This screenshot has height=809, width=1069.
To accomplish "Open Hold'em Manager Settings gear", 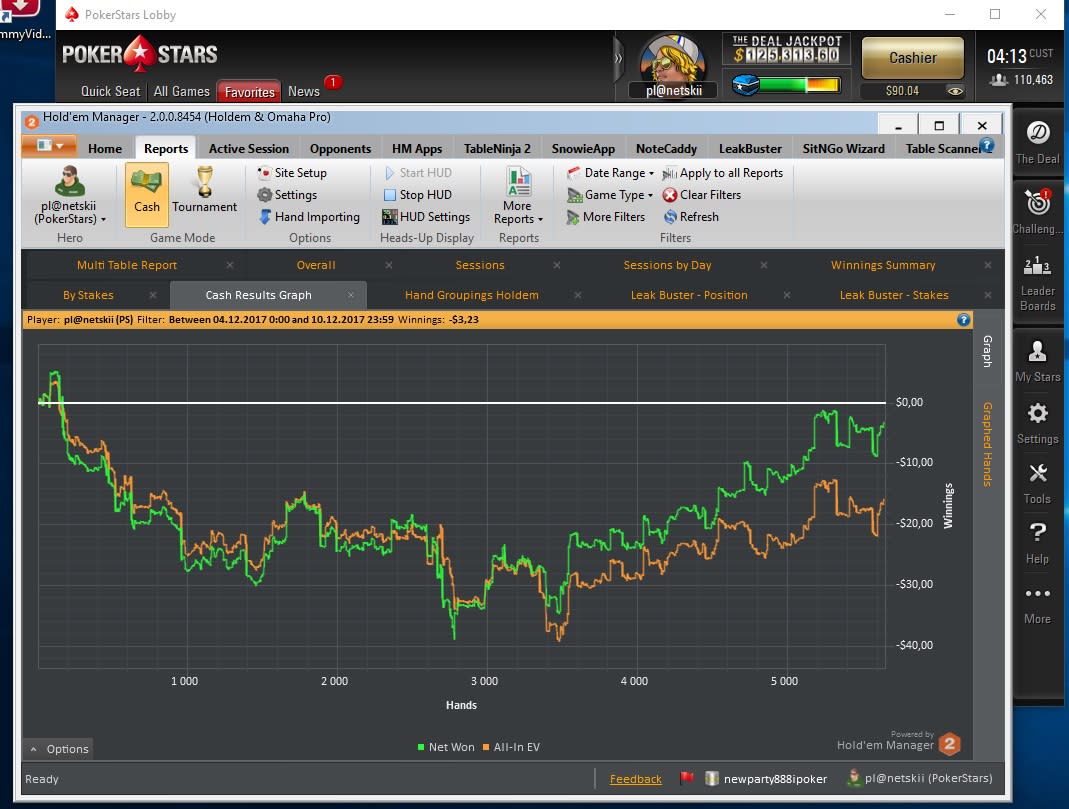I will click(287, 195).
